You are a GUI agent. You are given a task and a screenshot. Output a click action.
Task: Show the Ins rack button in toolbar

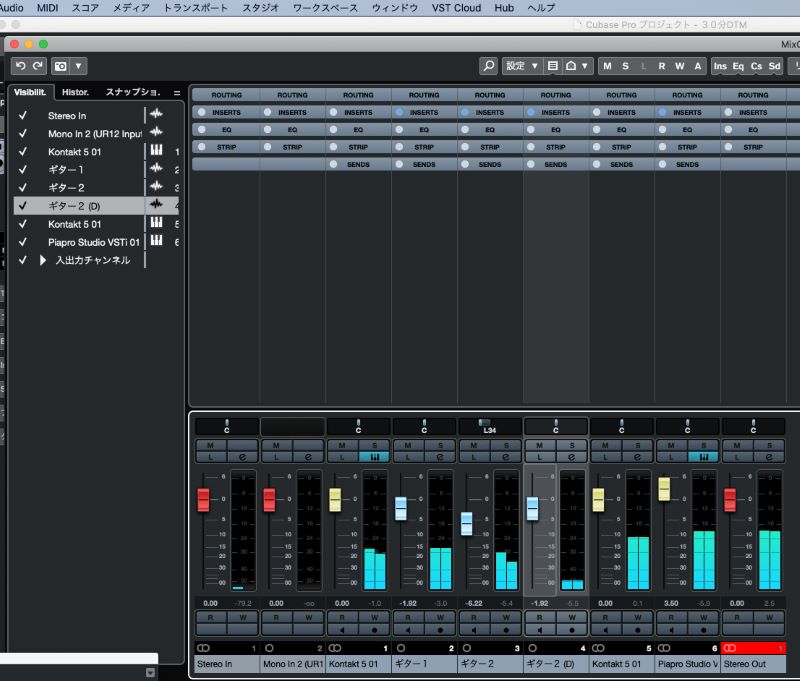pos(720,66)
